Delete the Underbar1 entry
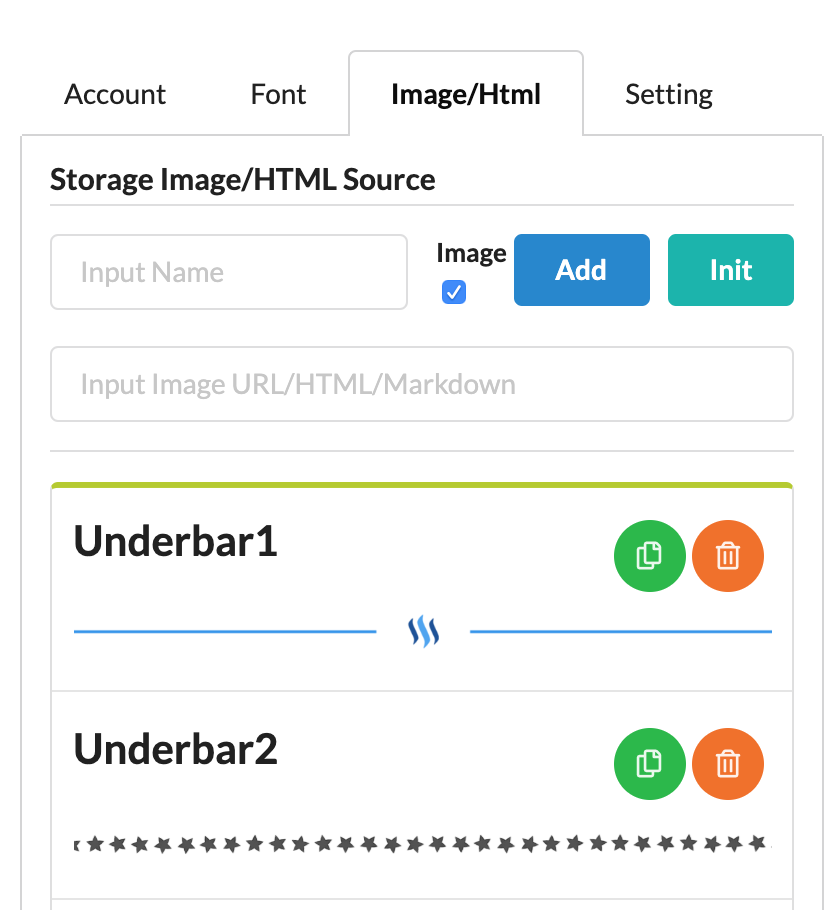This screenshot has width=838, height=910. 728,555
